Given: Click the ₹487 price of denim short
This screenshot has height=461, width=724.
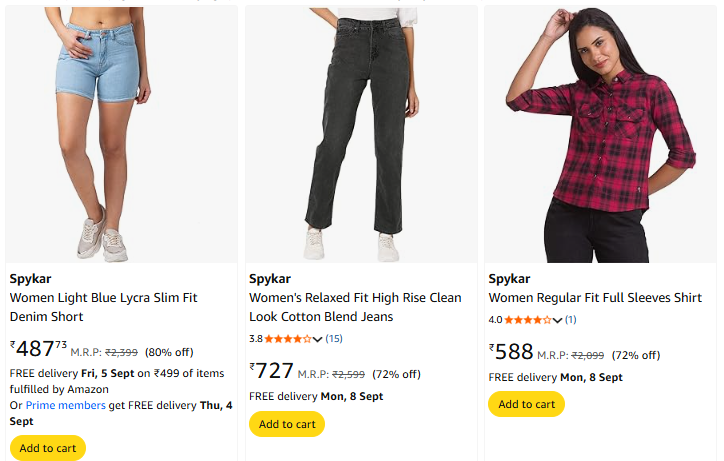Looking at the screenshot, I should [x=38, y=349].
